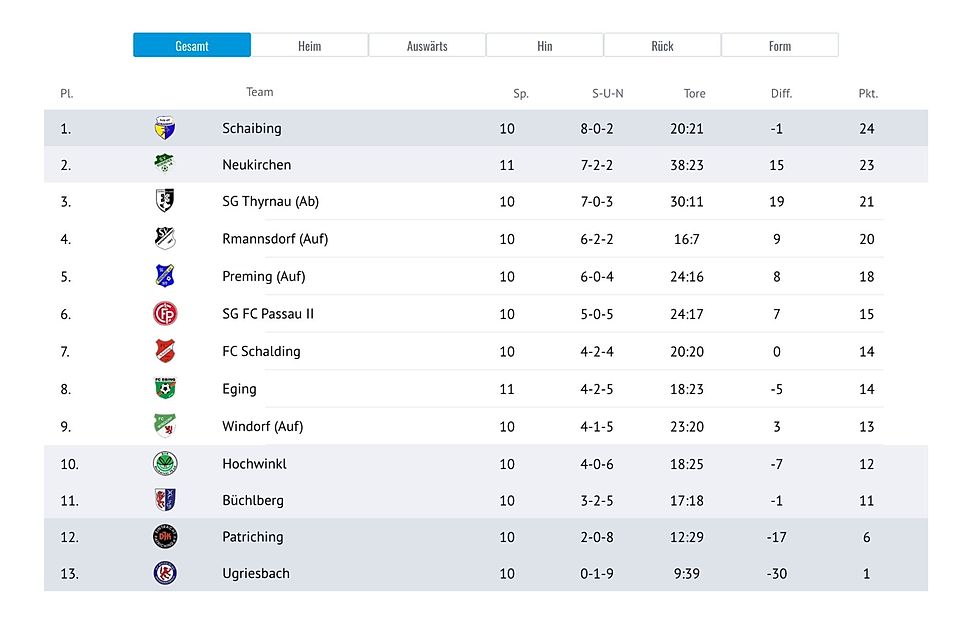
Task: Click the Hochwinkl round green logo
Action: point(165,464)
